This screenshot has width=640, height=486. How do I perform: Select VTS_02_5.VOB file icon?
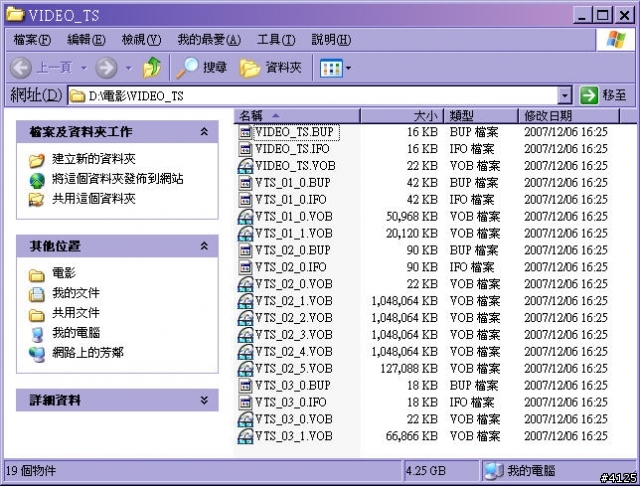pyautogui.click(x=245, y=369)
